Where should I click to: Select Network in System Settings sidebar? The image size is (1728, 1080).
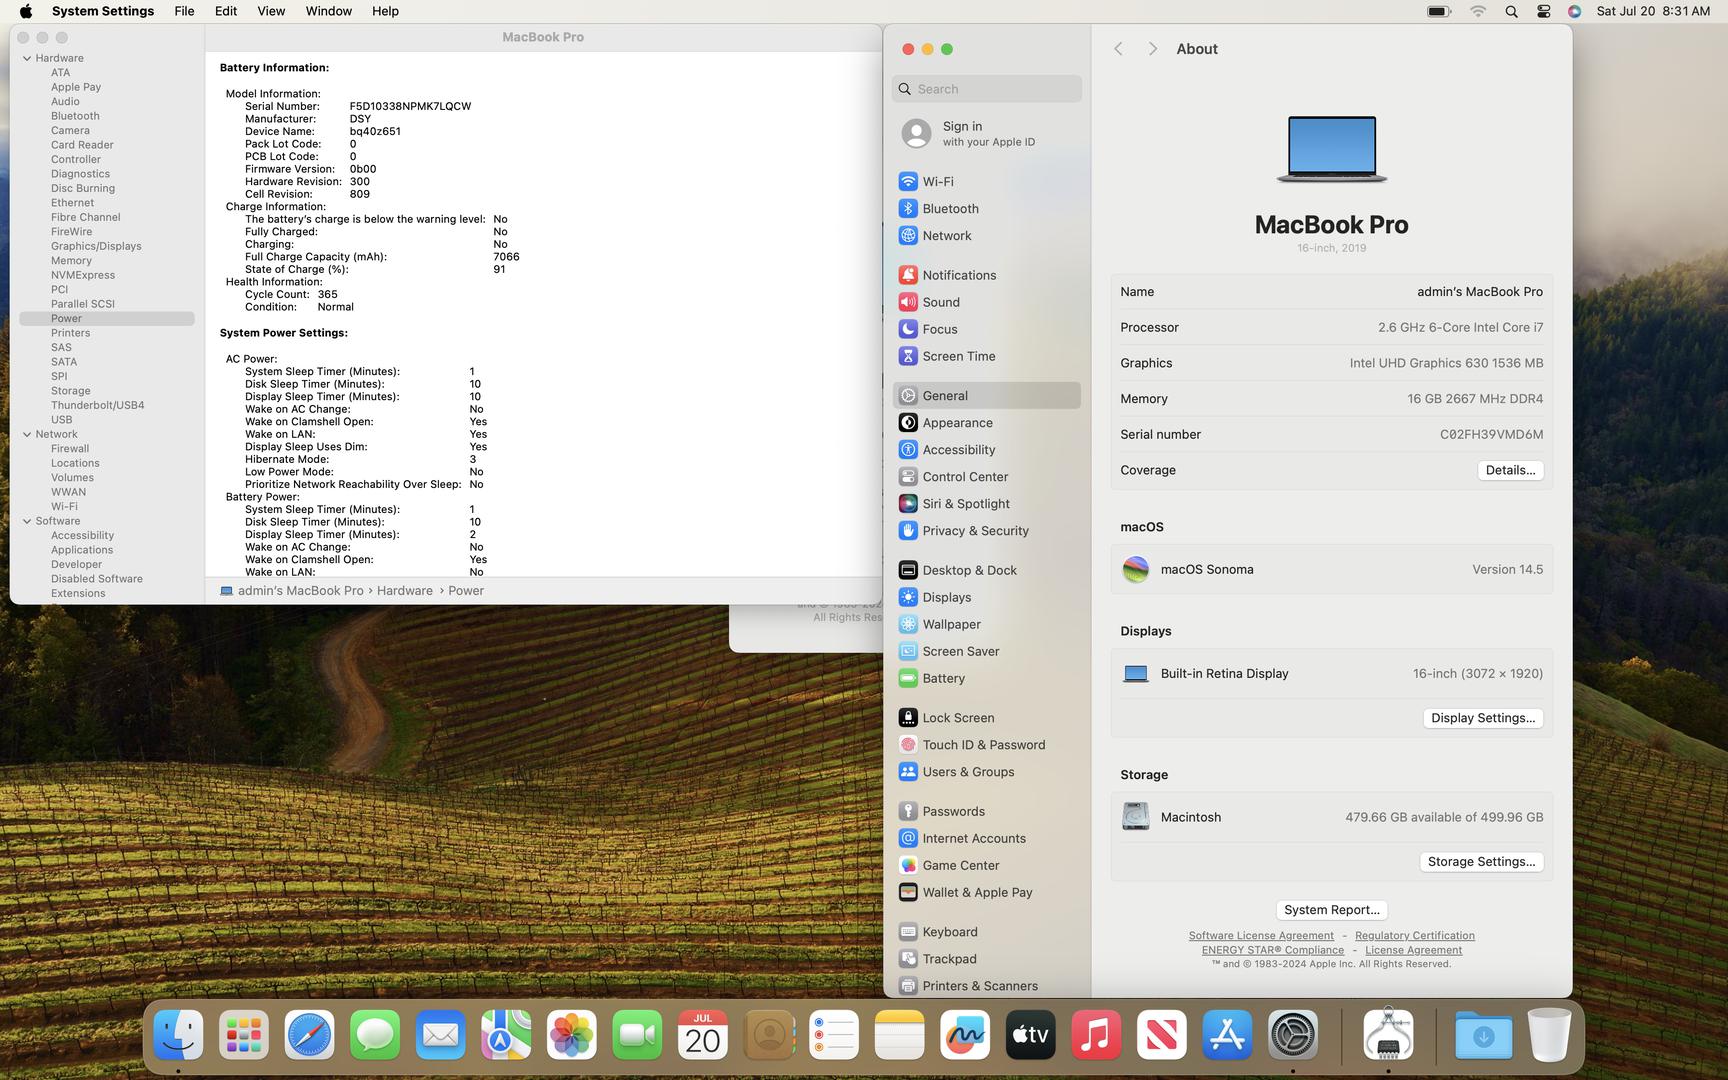(x=986, y=235)
